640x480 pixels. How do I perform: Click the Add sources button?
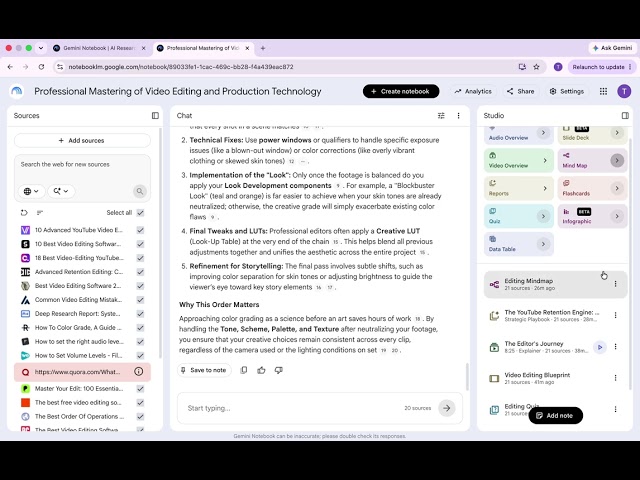click(82, 140)
